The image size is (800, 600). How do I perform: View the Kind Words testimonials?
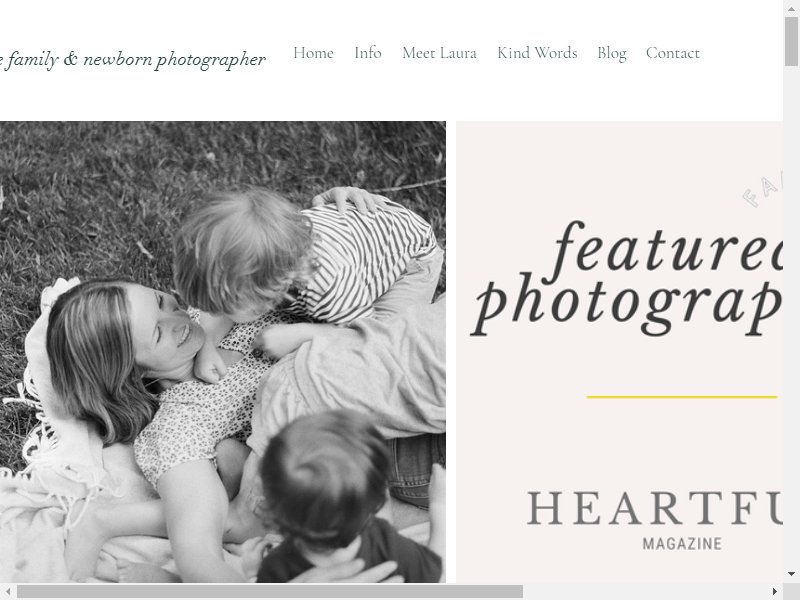(537, 53)
